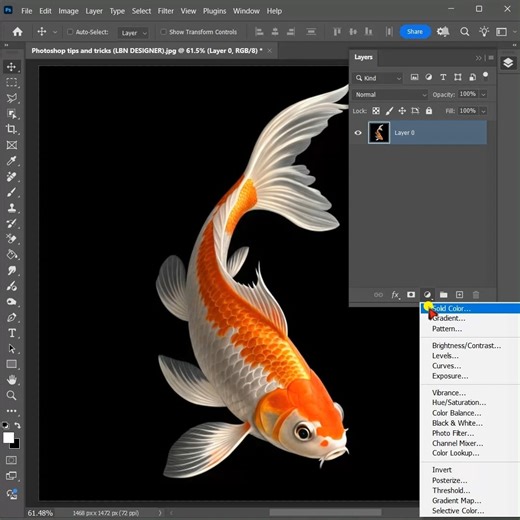Open Layers panel options menu
This screenshot has height=520, width=520.
click(x=491, y=58)
